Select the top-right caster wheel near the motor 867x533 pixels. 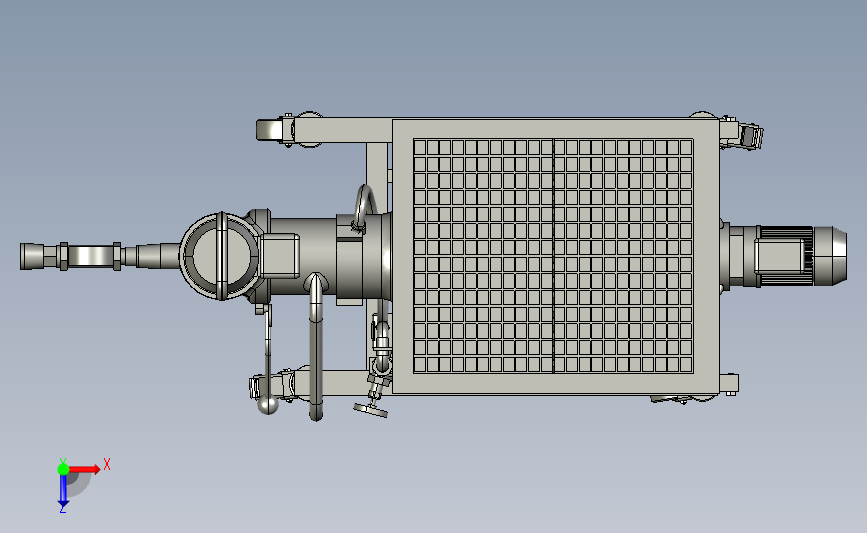750,136
